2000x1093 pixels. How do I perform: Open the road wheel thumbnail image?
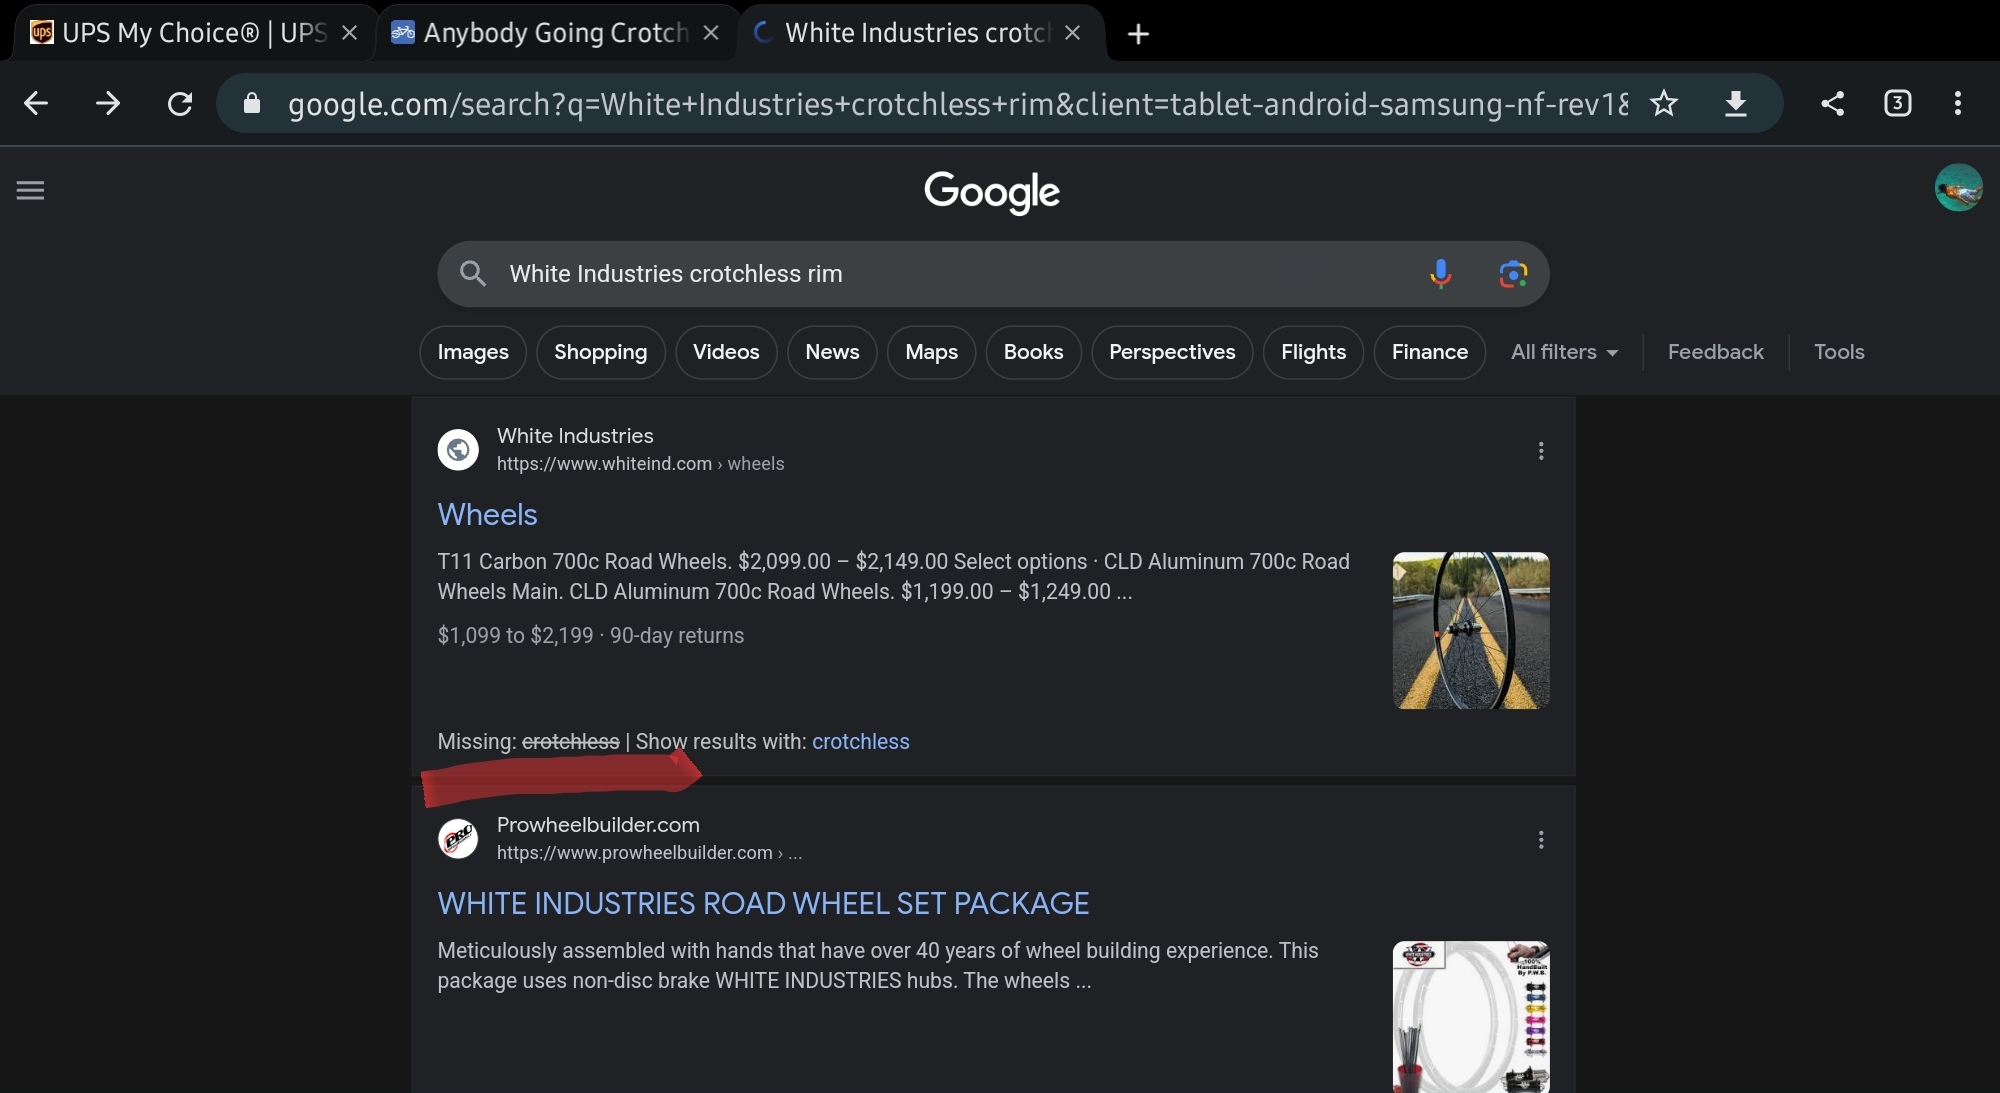[1471, 631]
